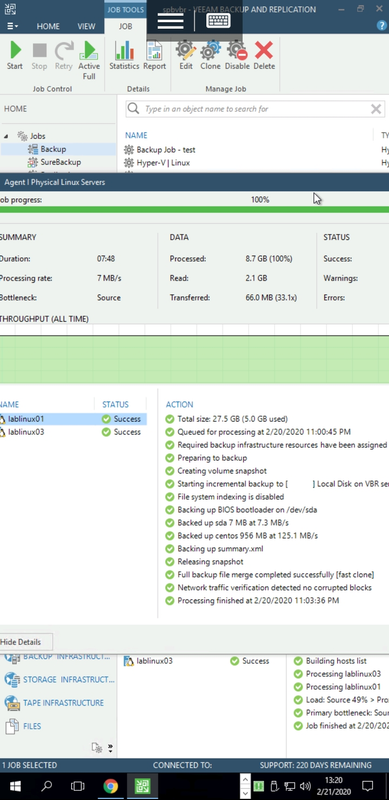Click the magnifier icon in search box
Image resolution: width=389 pixels, height=800 pixels.
click(x=133, y=109)
